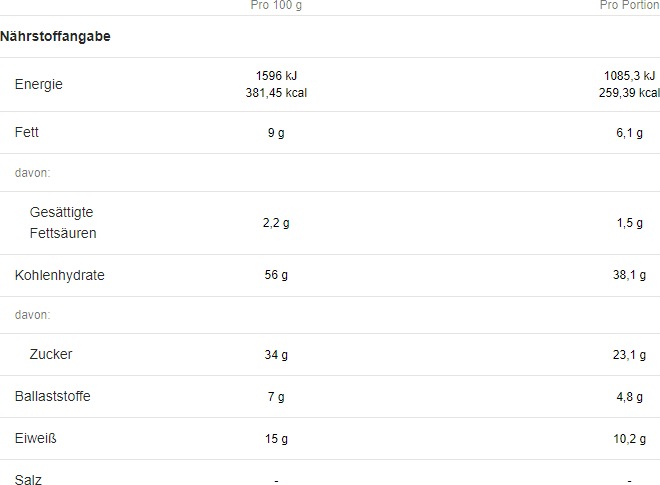The width and height of the screenshot is (660, 485).
Task: Click the Fett row label
Action: pyautogui.click(x=27, y=132)
